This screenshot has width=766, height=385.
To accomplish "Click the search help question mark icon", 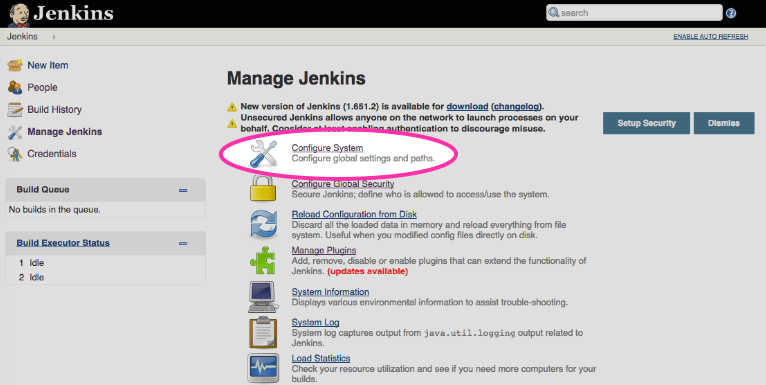I will (731, 13).
